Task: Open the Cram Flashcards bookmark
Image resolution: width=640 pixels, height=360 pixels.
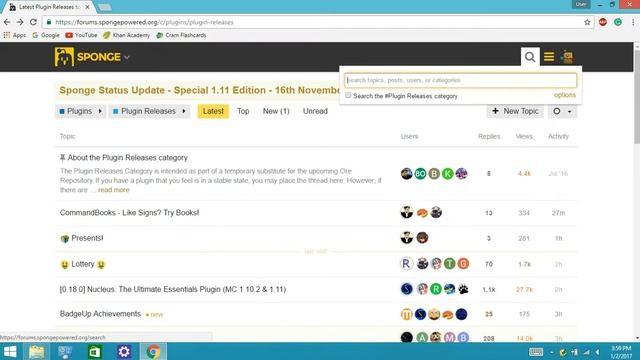Action: (x=181, y=35)
